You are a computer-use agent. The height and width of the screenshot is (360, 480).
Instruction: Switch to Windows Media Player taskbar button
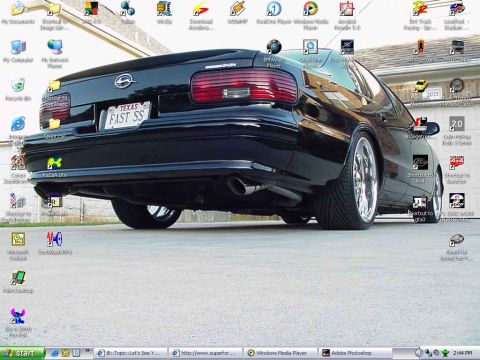click(281, 353)
